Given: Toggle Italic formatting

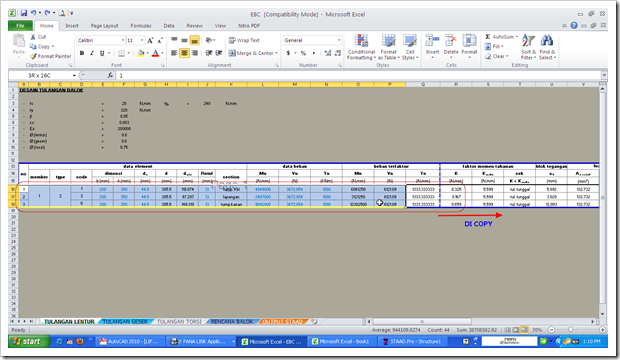Looking at the screenshot, I should (x=92, y=53).
